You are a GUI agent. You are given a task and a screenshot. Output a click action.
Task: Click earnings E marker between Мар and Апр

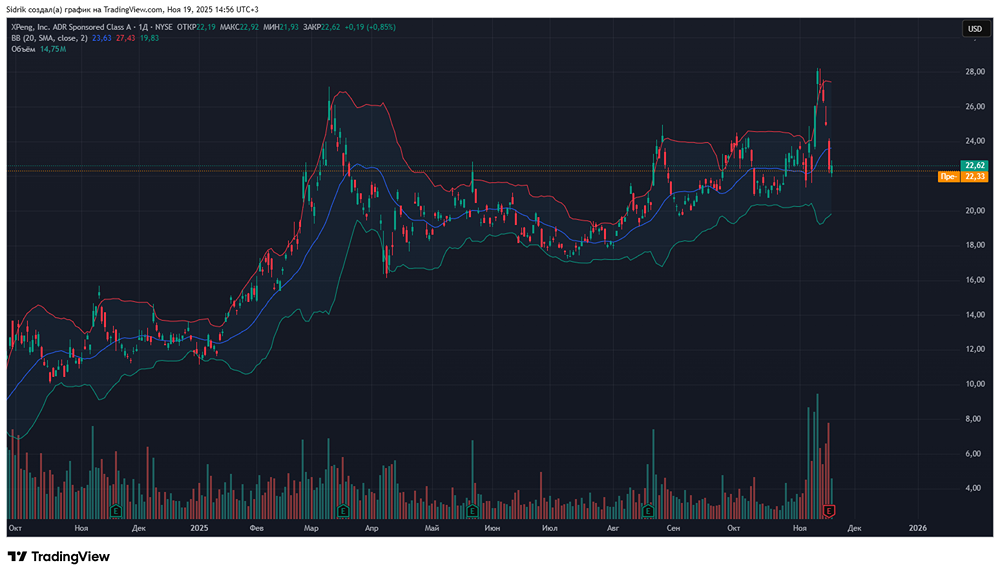[x=343, y=511]
